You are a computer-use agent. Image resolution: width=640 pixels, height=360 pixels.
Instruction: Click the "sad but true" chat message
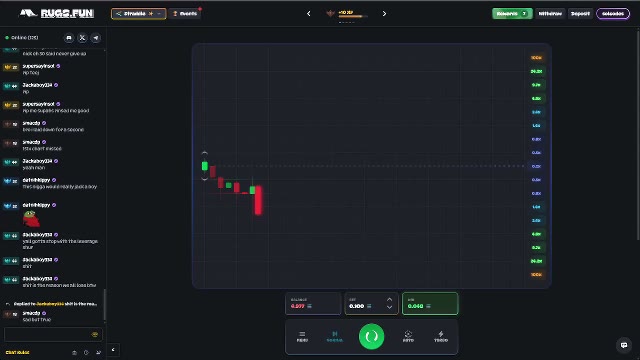pyautogui.click(x=37, y=320)
